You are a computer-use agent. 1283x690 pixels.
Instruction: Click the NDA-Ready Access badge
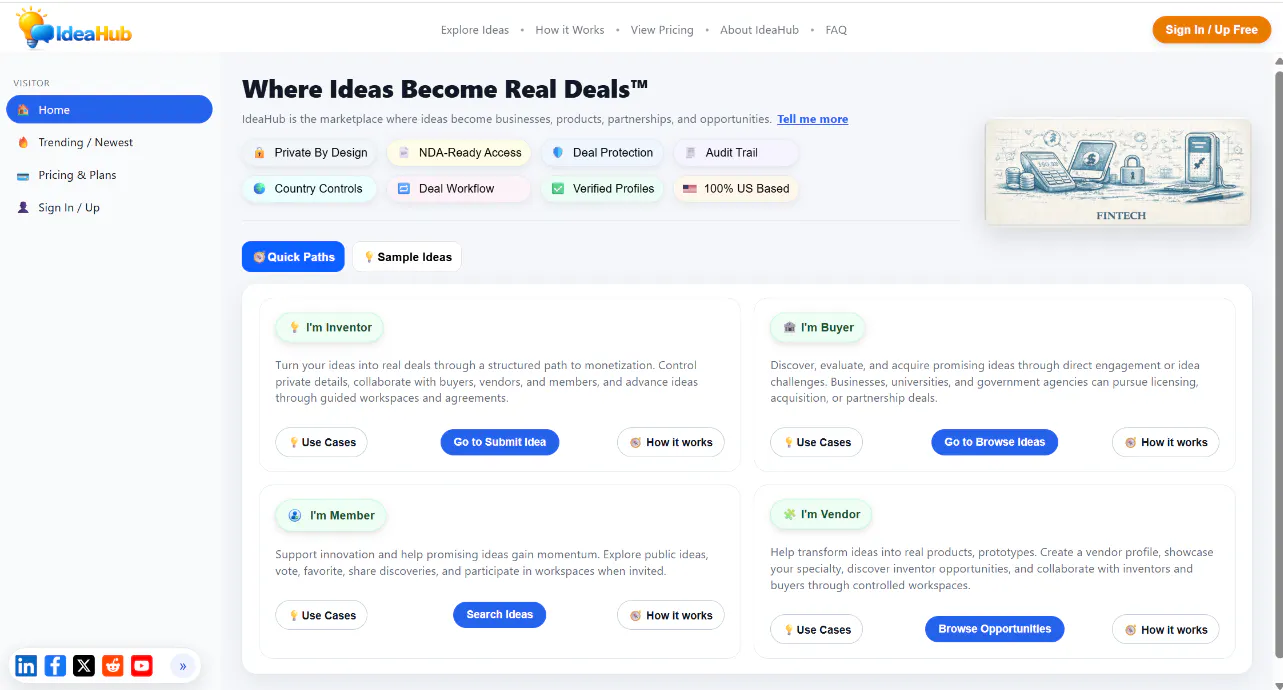point(460,153)
